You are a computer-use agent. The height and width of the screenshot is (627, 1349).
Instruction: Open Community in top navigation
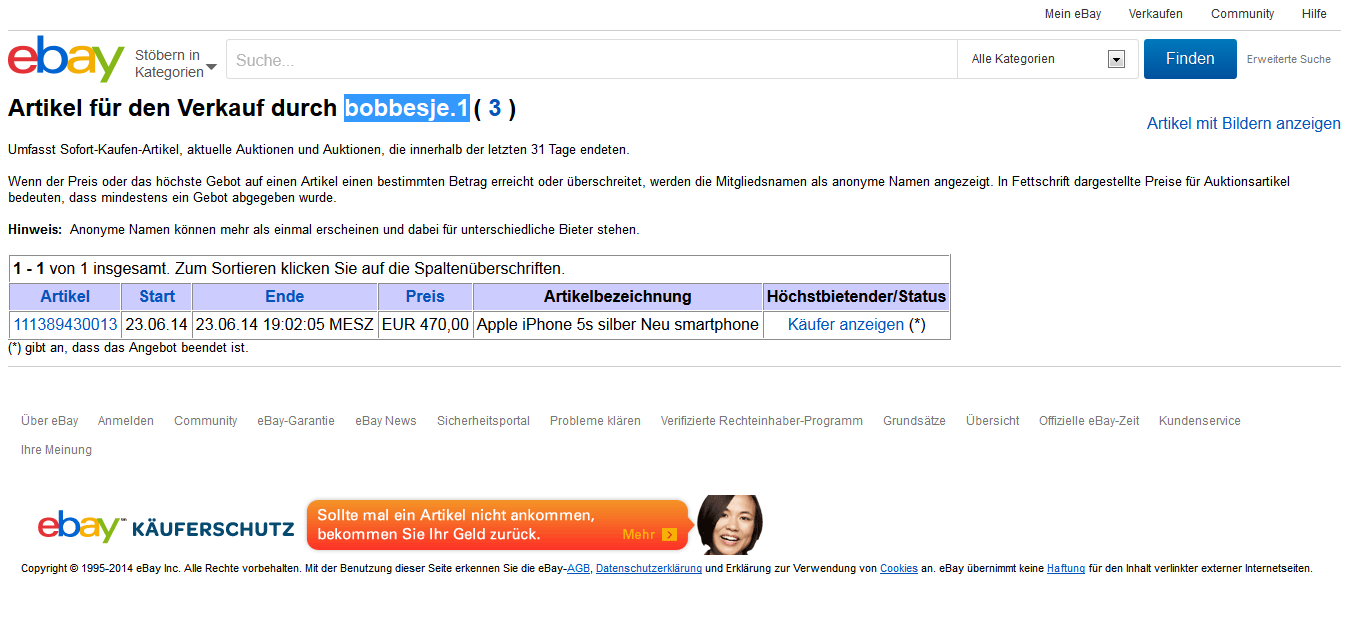point(1242,14)
